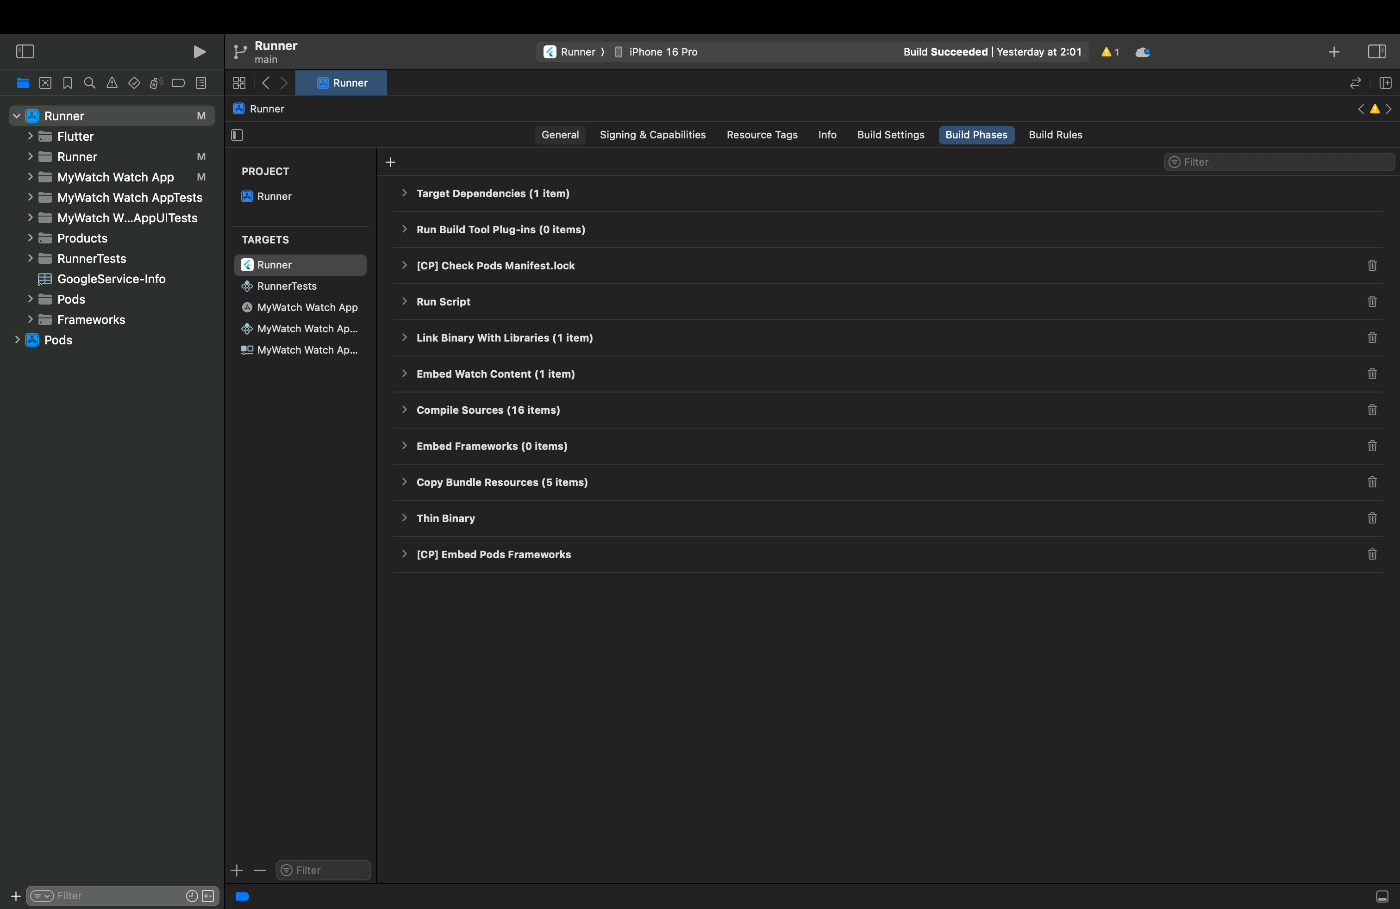Viewport: 1400px width, 909px height.
Task: Open the Issue navigator warning icon
Action: (x=111, y=83)
